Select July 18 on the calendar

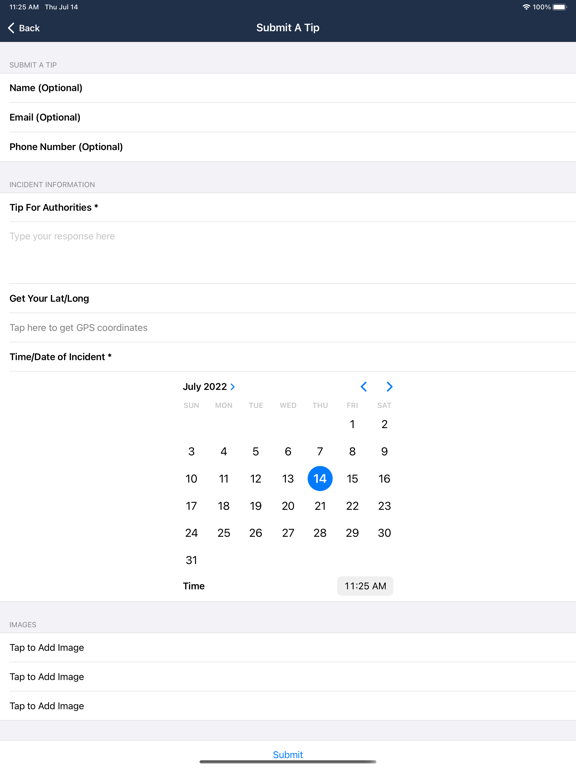[224, 506]
